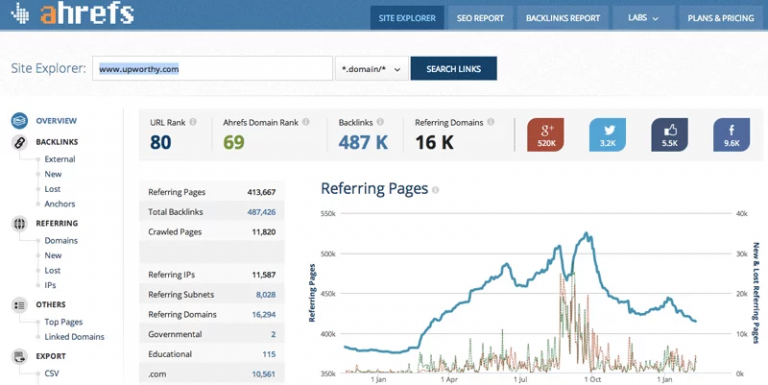This screenshot has width=768, height=385.
Task: Click Total Backlinks value 487,426
Action: (262, 212)
